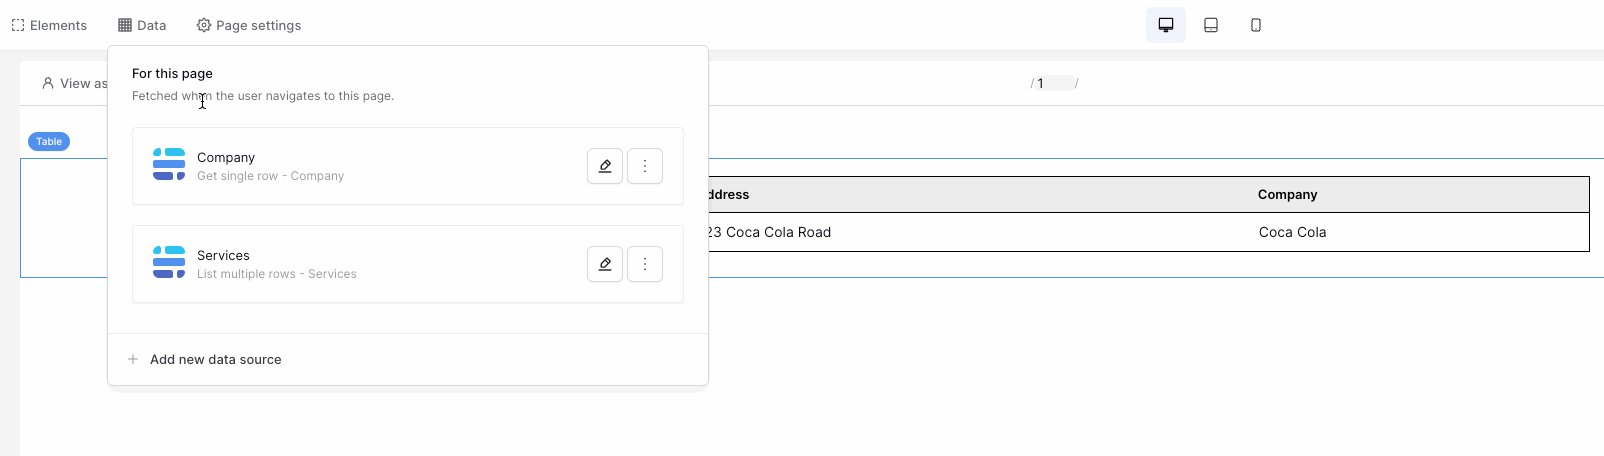This screenshot has height=456, width=1604.
Task: Select the Table element badge
Action: coord(49,142)
